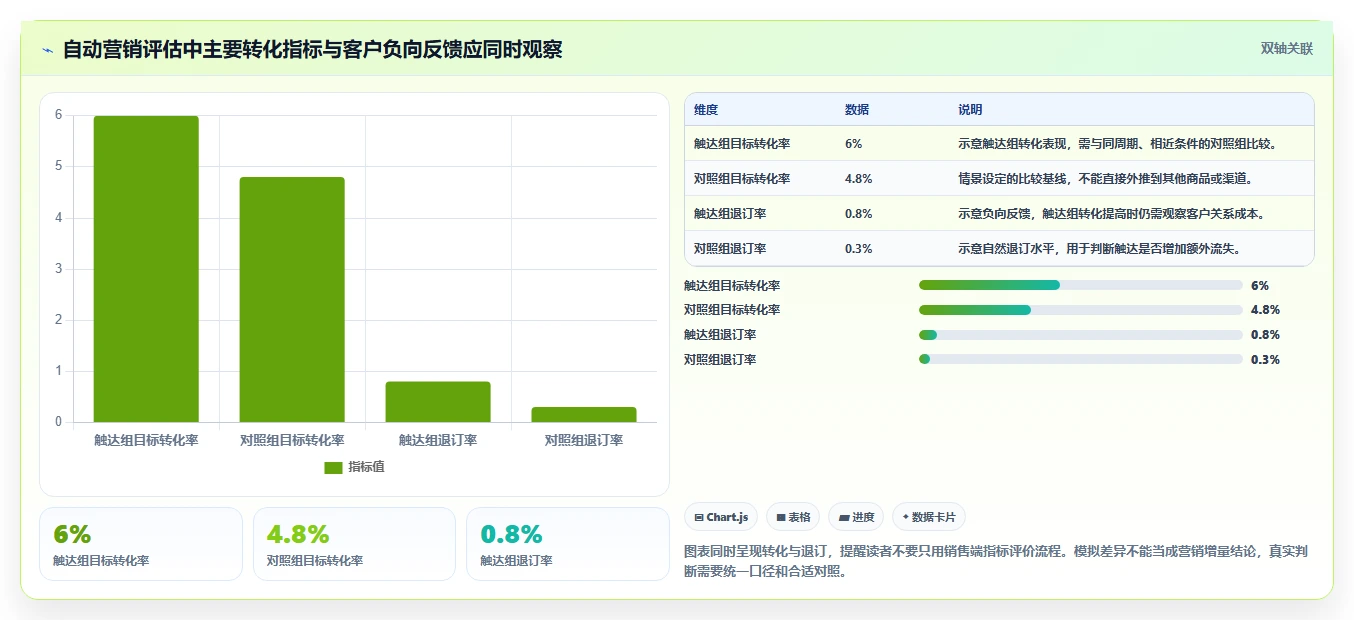Click the Chart.js tag chip
The image size is (1354, 620).
click(x=721, y=517)
